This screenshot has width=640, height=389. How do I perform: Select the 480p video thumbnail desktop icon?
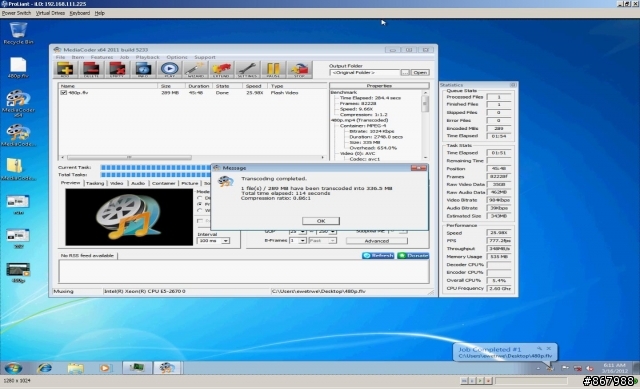18,273
